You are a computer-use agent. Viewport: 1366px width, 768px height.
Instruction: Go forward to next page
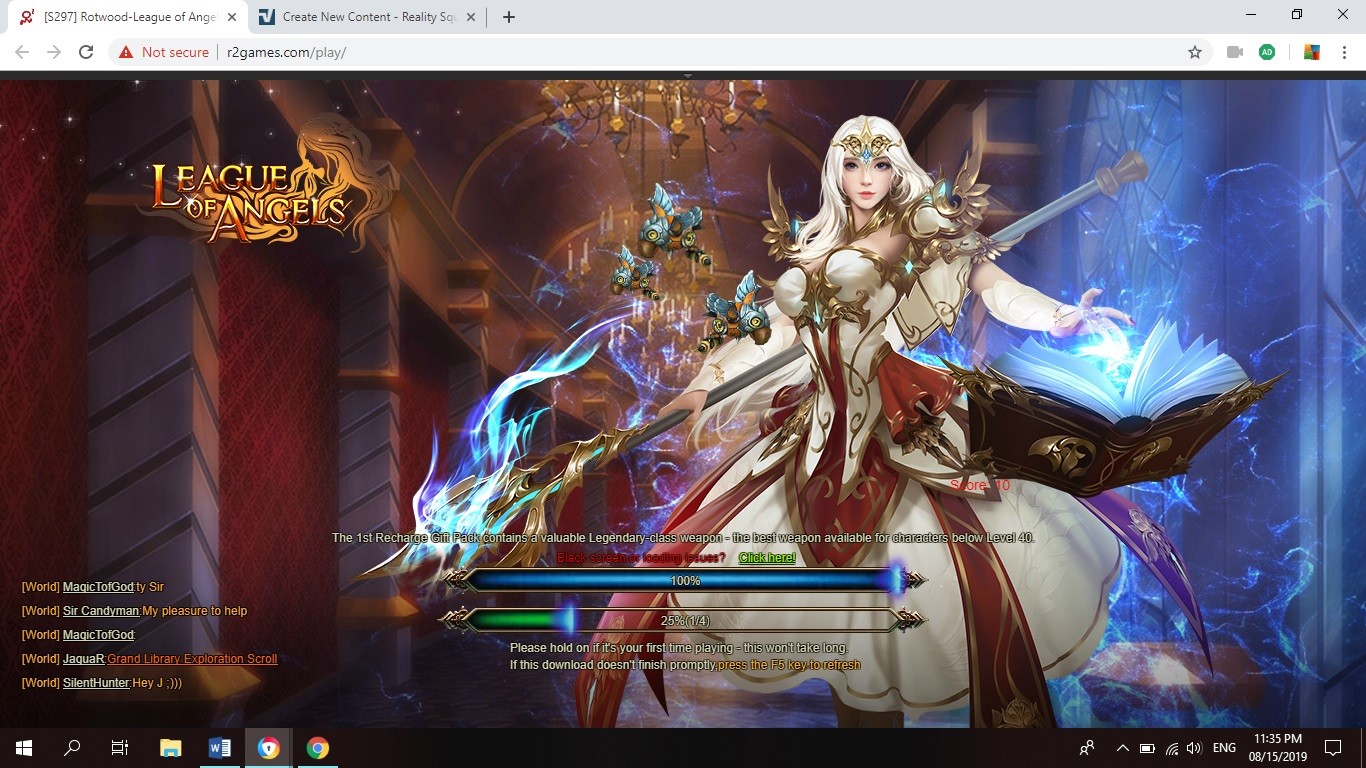[x=54, y=52]
